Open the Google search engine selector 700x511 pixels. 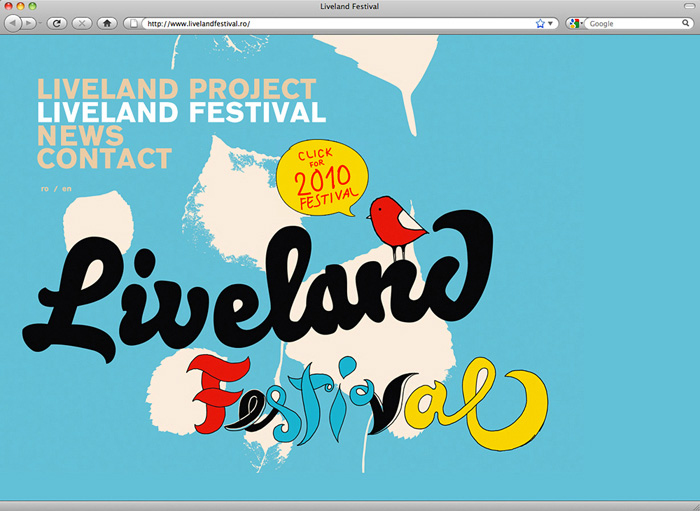point(576,22)
